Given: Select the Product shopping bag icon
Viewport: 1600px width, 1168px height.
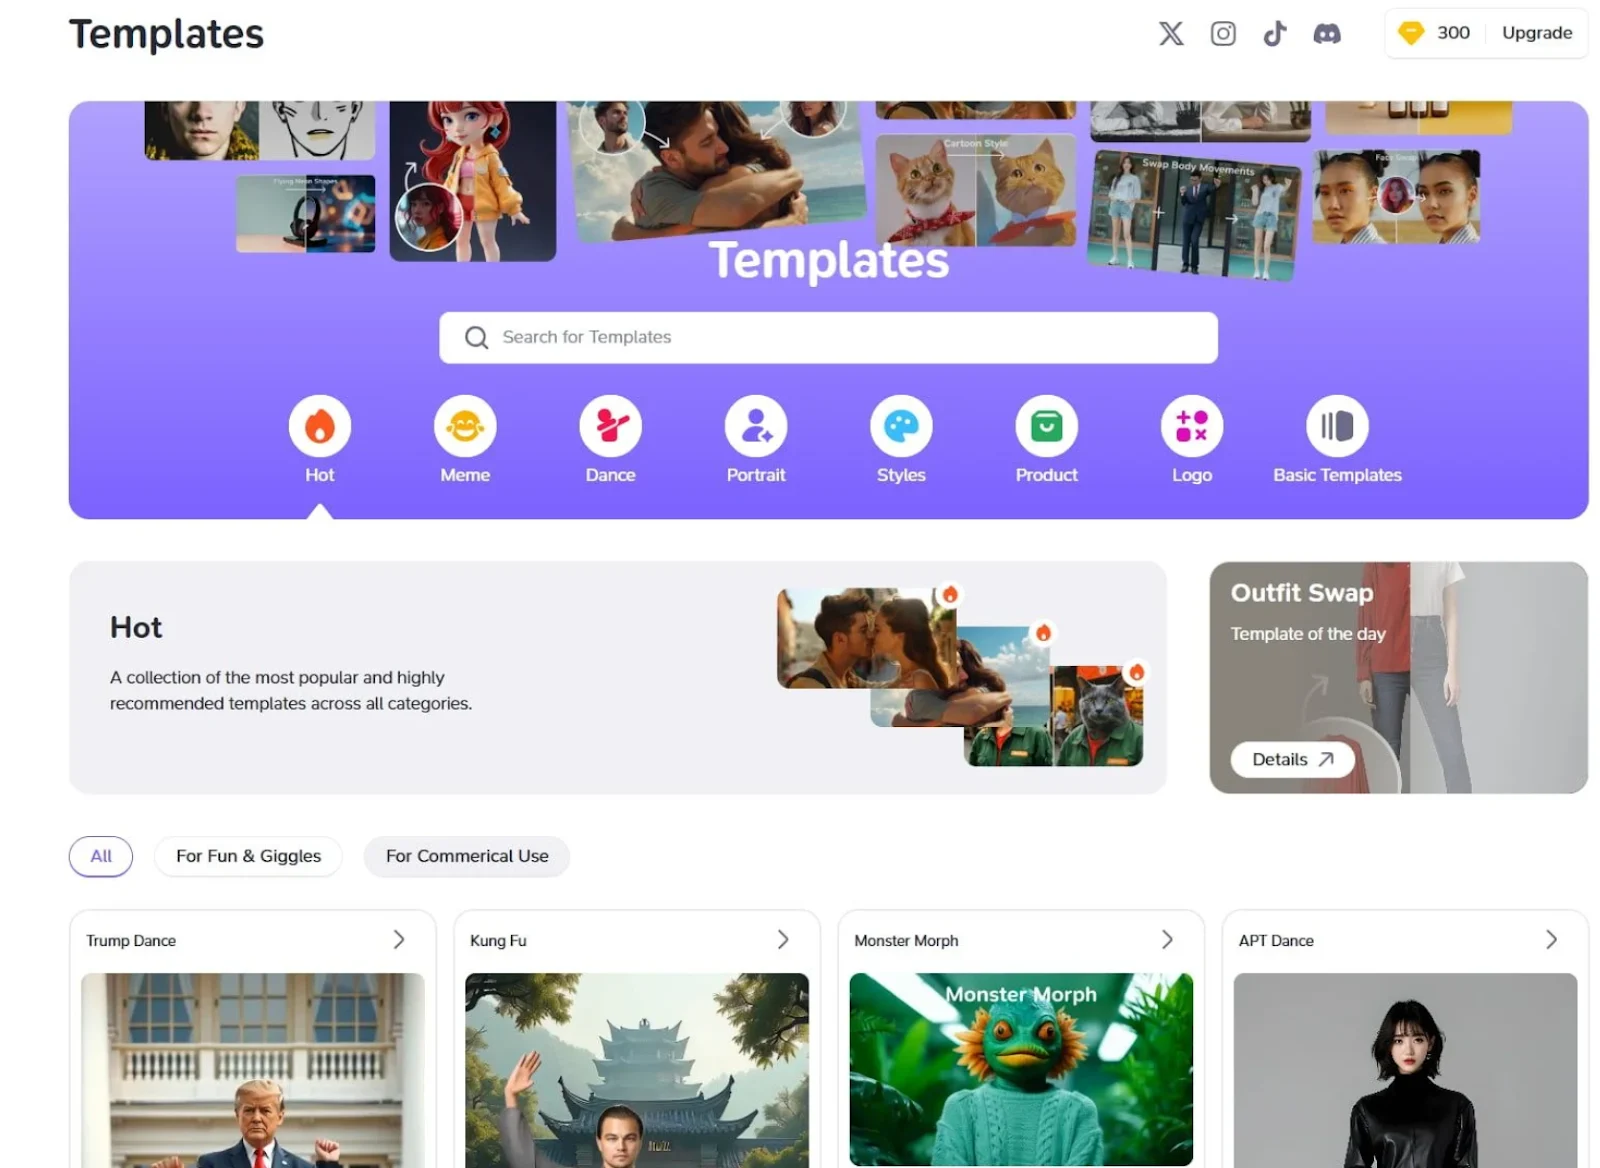Looking at the screenshot, I should click(x=1046, y=427).
